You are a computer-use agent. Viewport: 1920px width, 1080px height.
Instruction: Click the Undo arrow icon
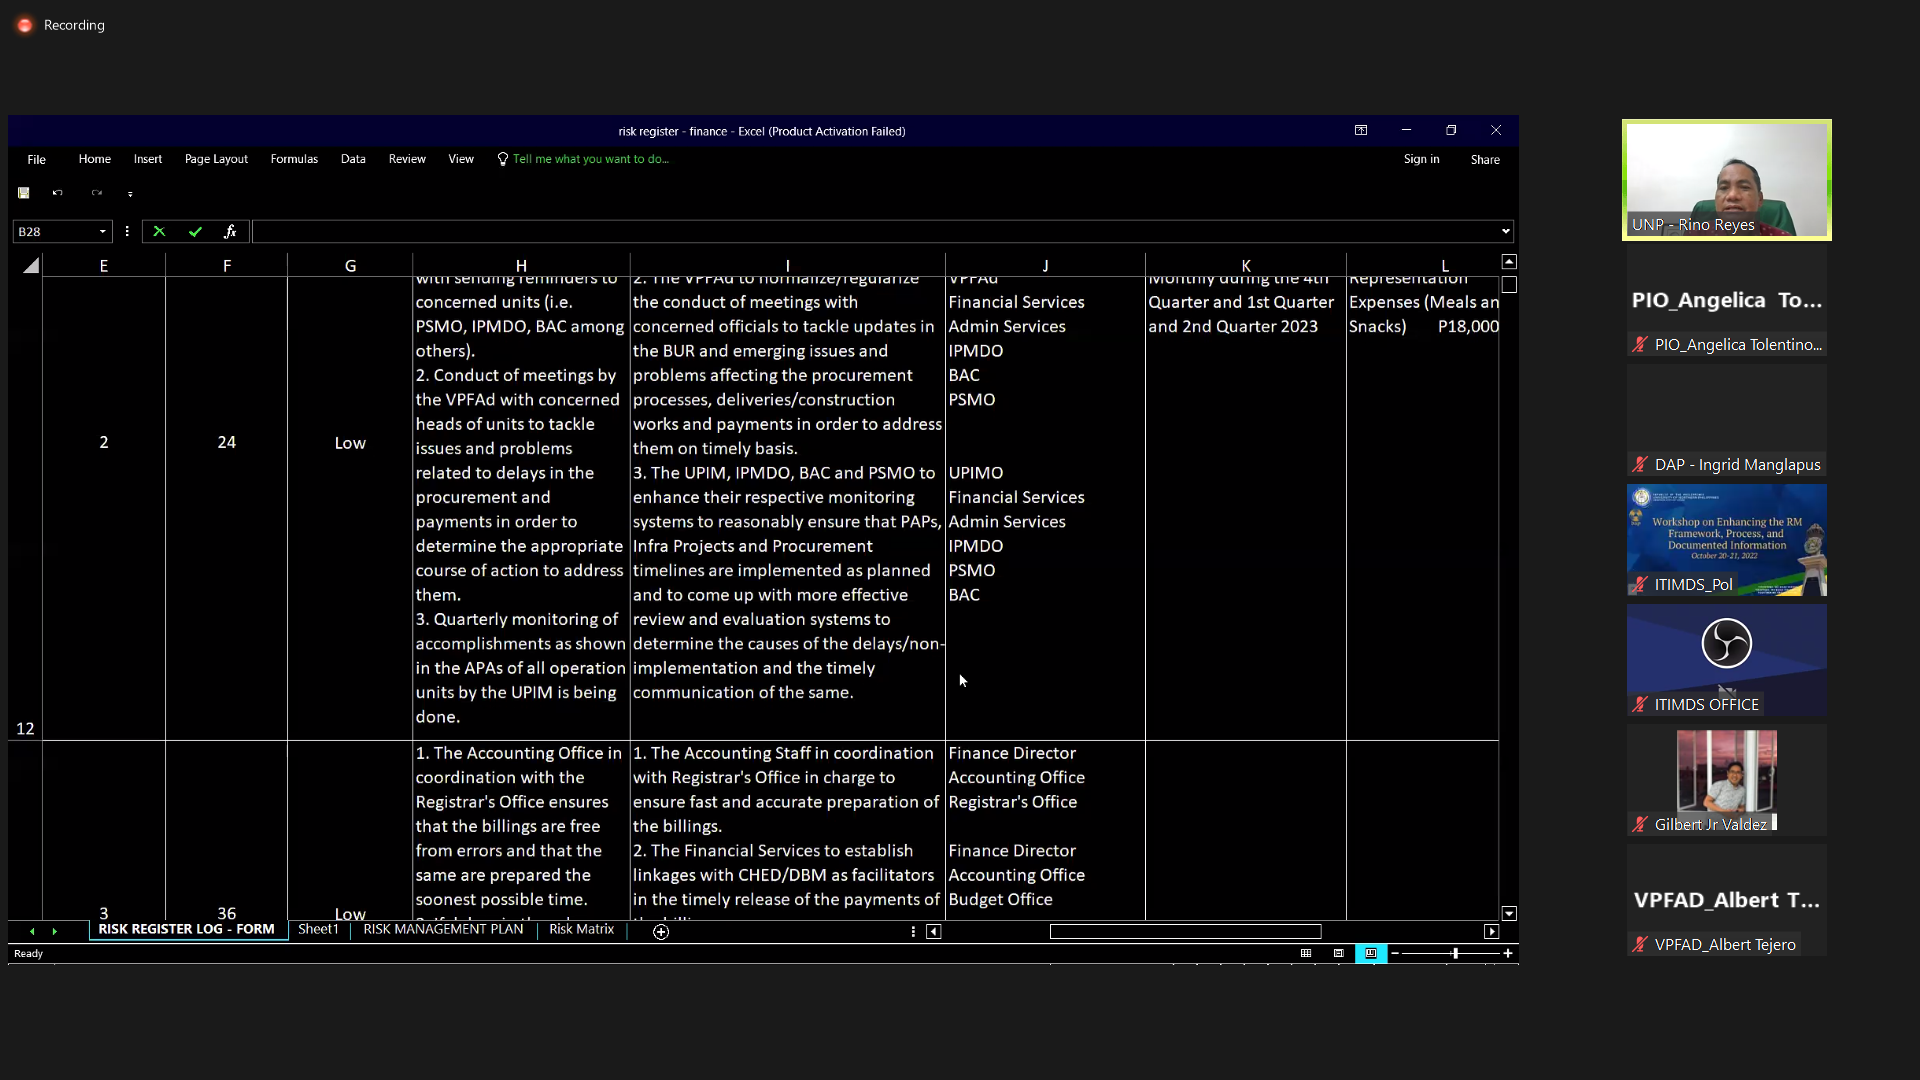[57, 193]
